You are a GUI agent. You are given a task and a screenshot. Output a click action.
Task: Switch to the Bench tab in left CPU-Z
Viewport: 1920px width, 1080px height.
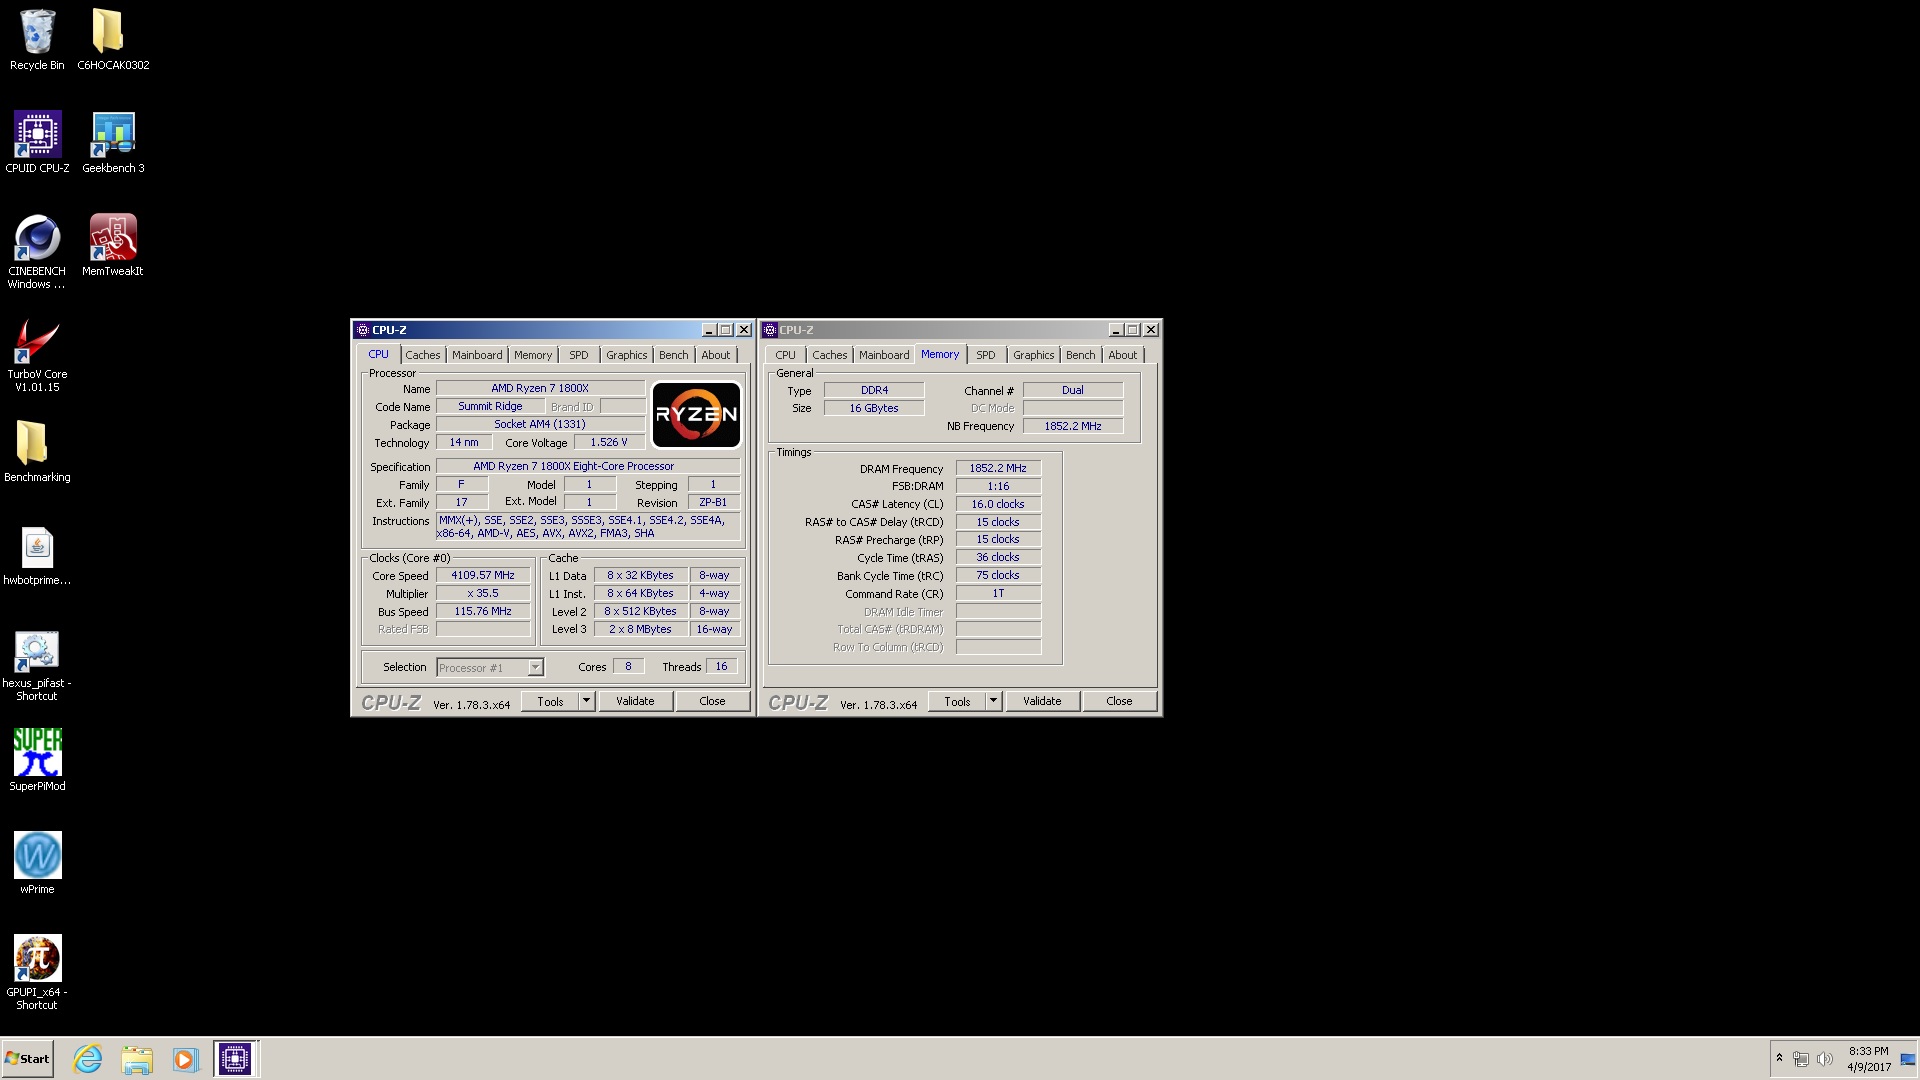[674, 355]
